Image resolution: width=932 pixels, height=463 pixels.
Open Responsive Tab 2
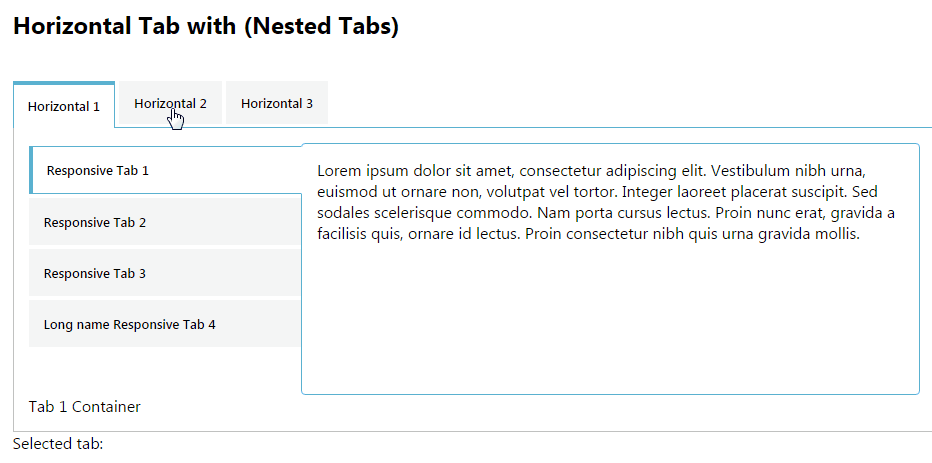click(x=165, y=222)
